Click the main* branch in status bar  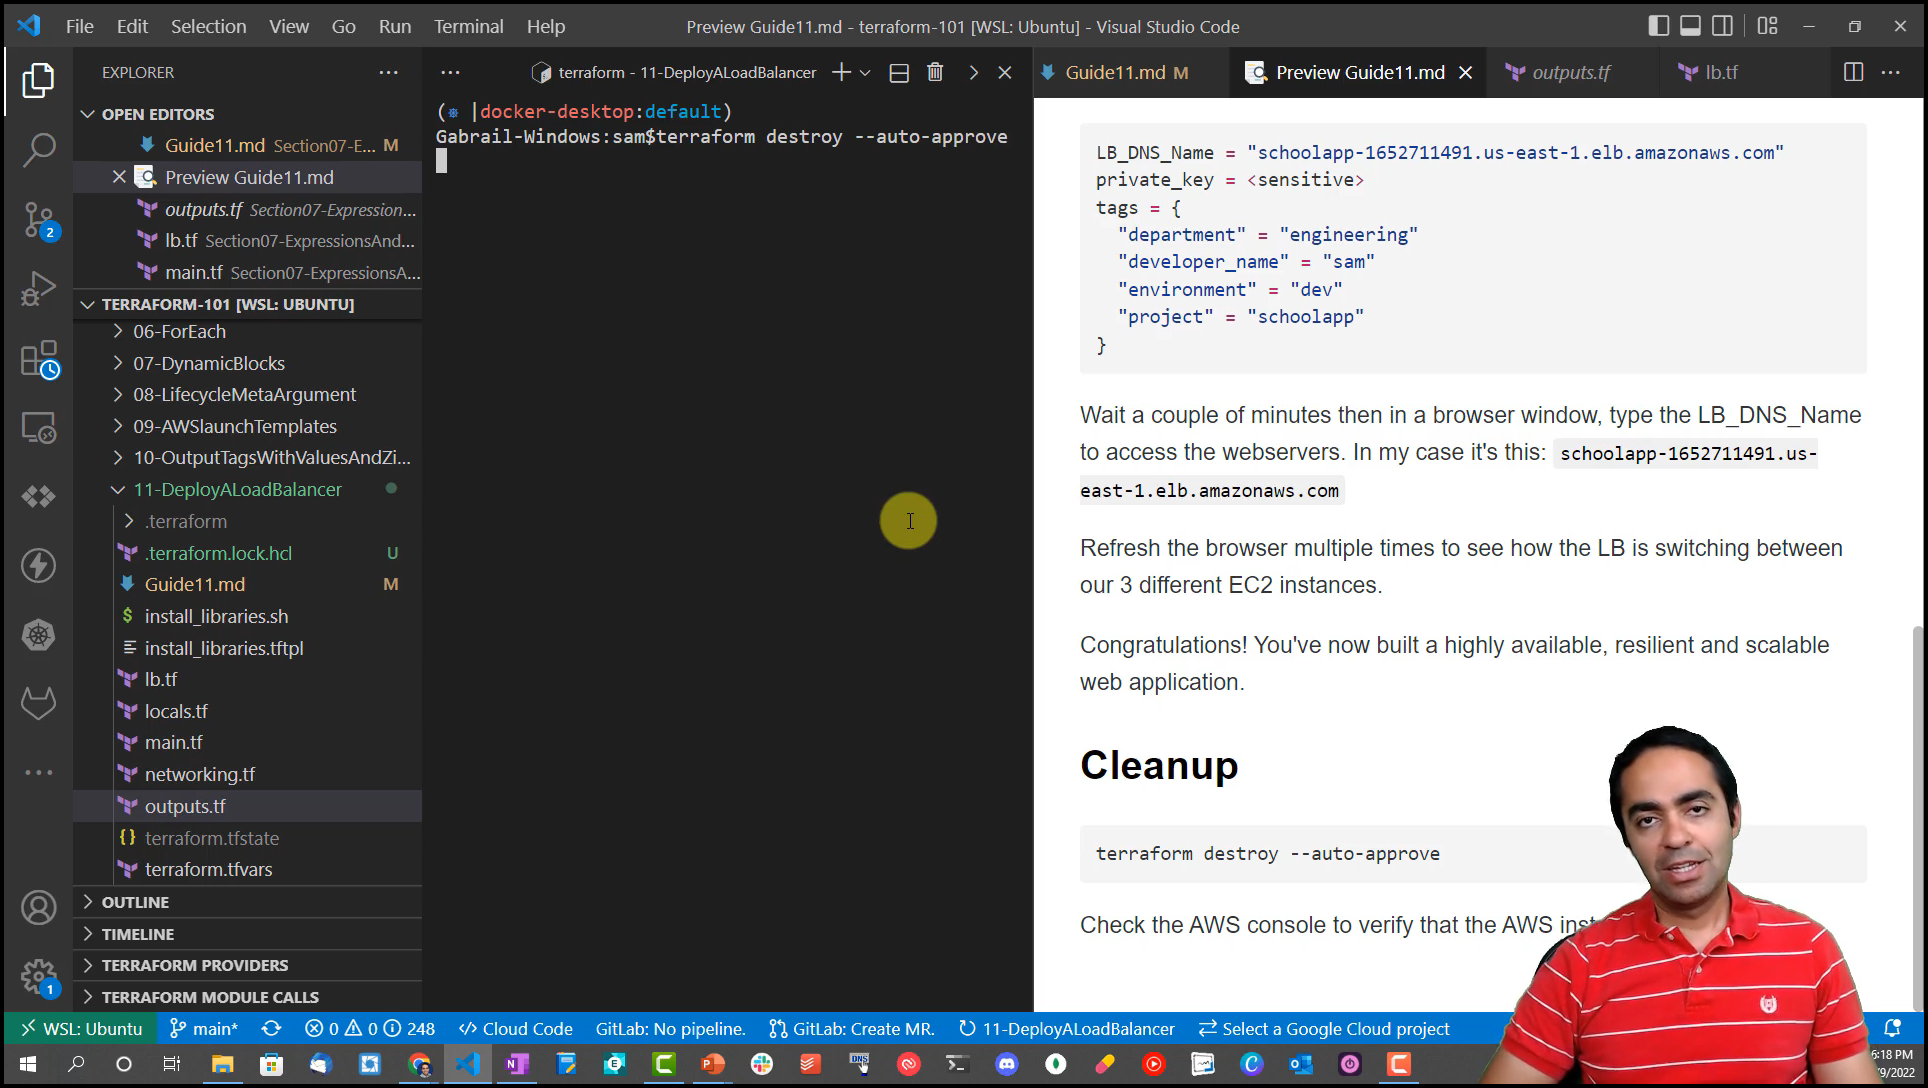pyautogui.click(x=203, y=1029)
